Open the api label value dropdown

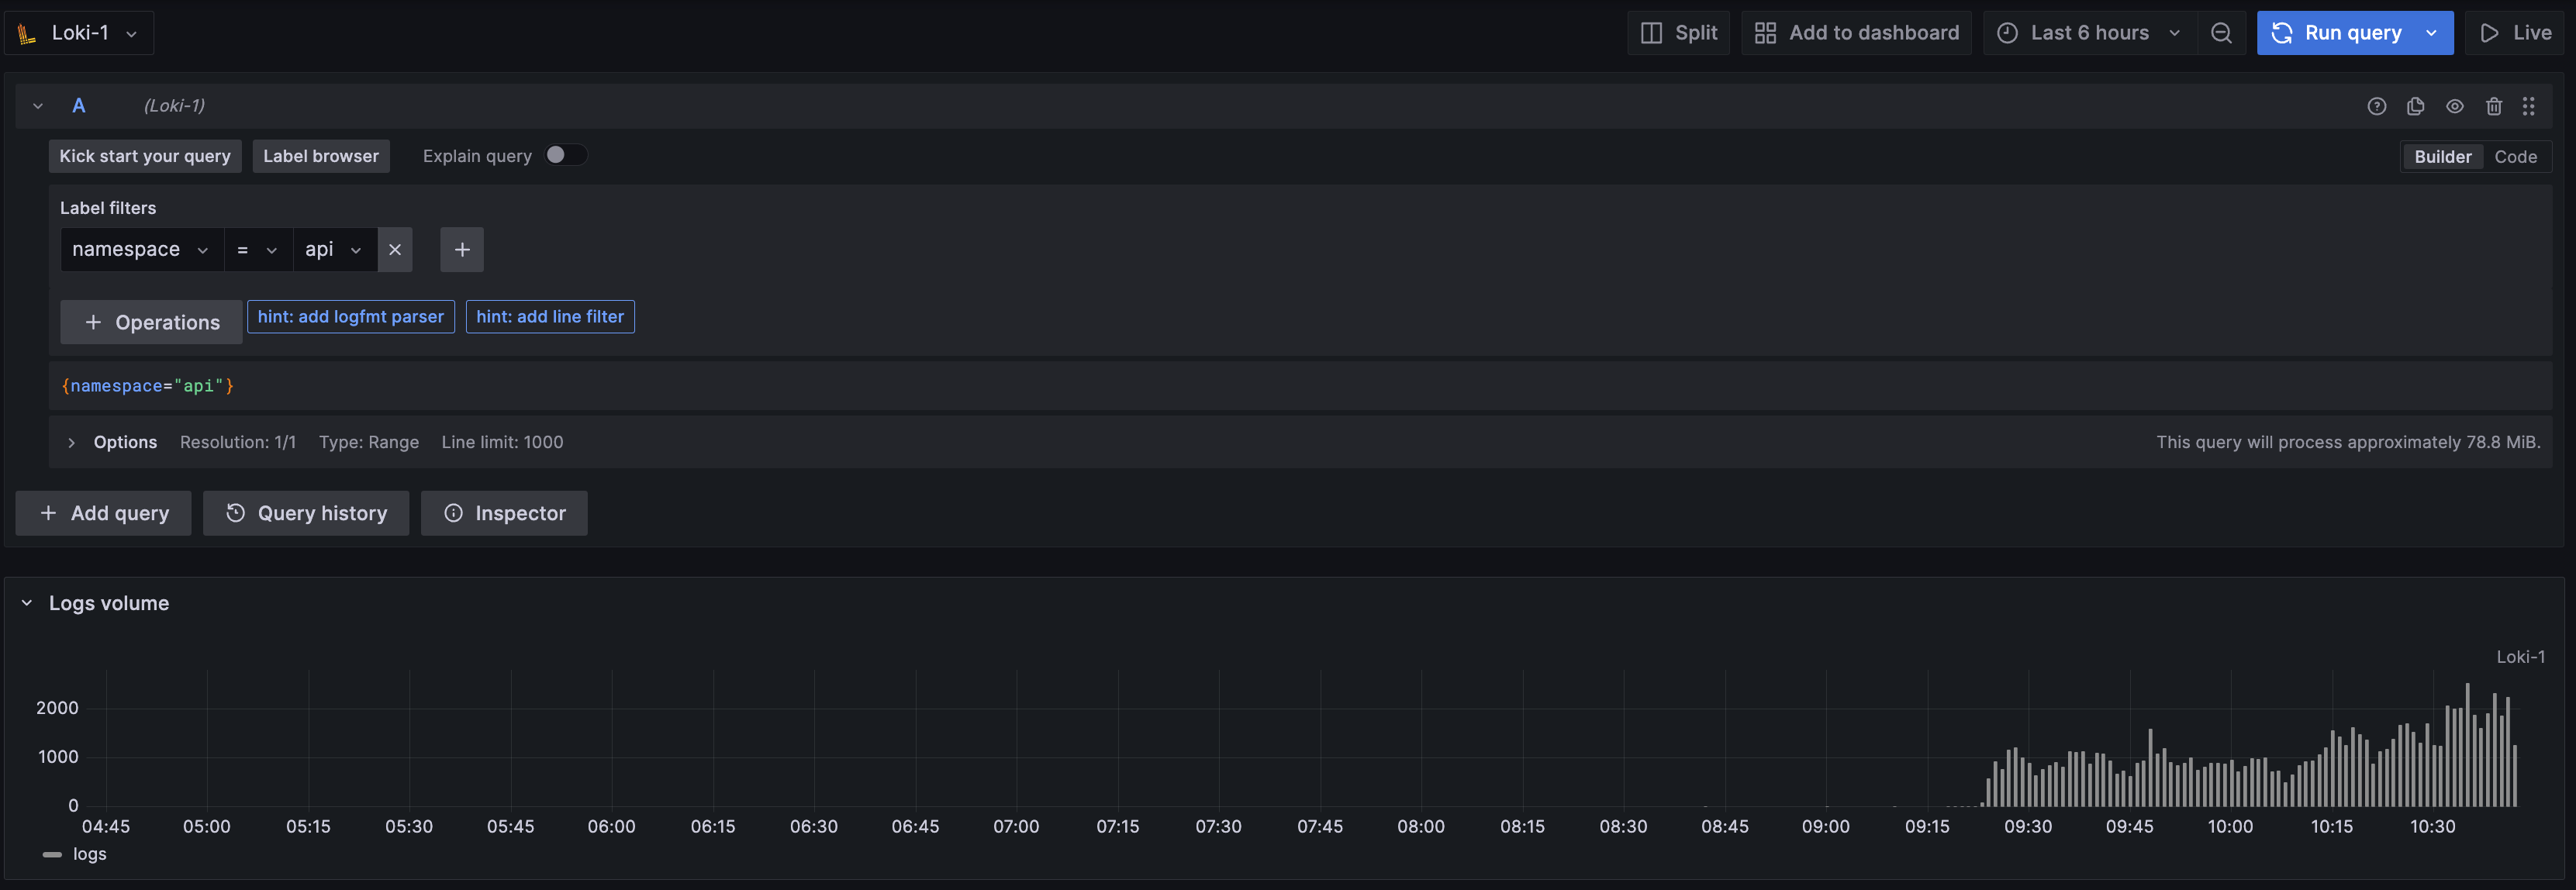pos(334,250)
